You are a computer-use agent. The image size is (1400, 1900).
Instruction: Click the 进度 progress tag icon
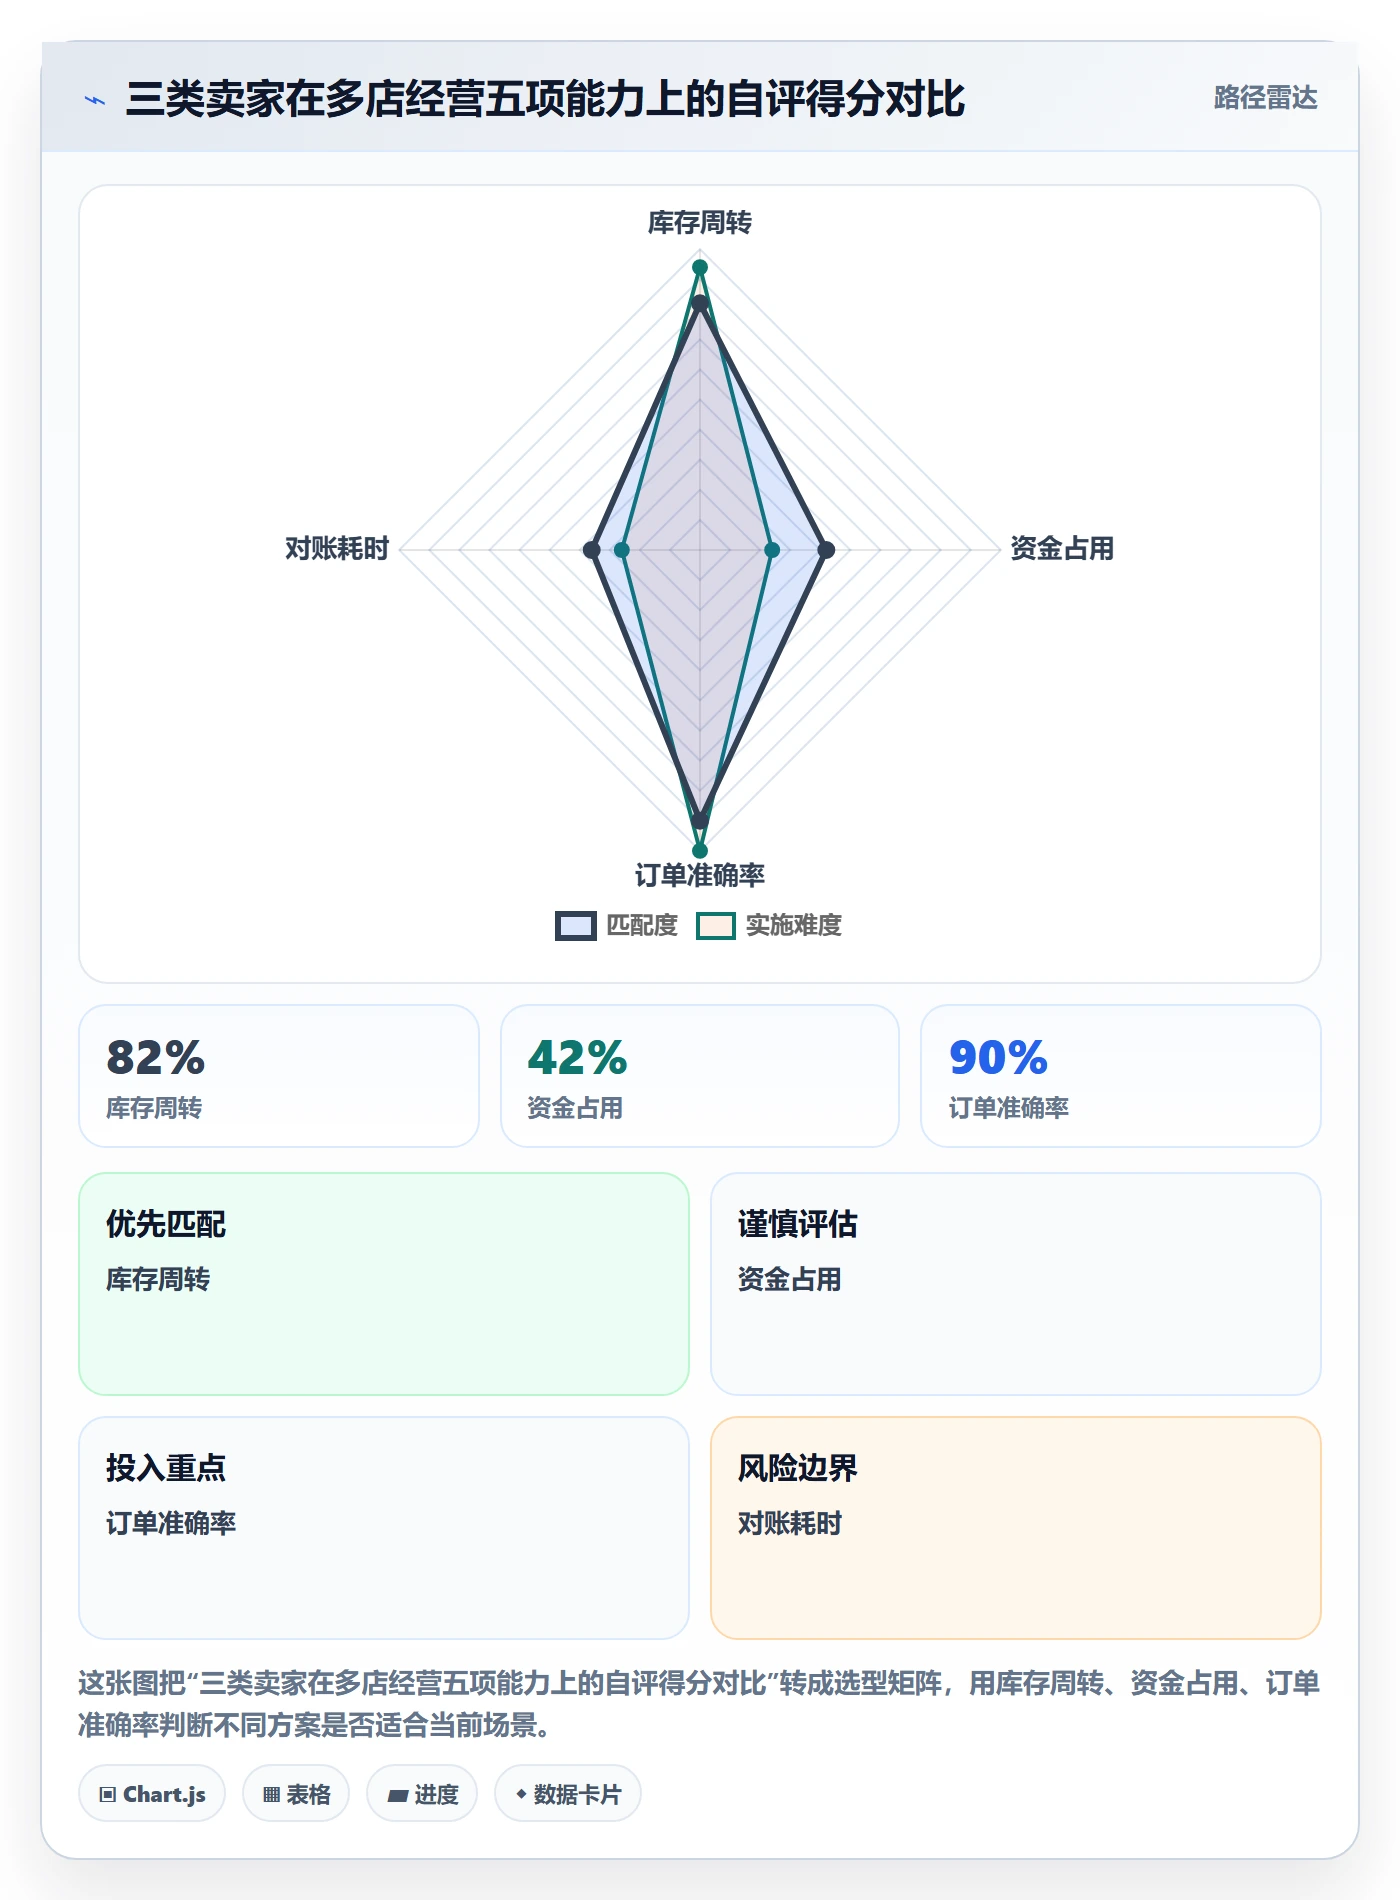(x=398, y=1796)
